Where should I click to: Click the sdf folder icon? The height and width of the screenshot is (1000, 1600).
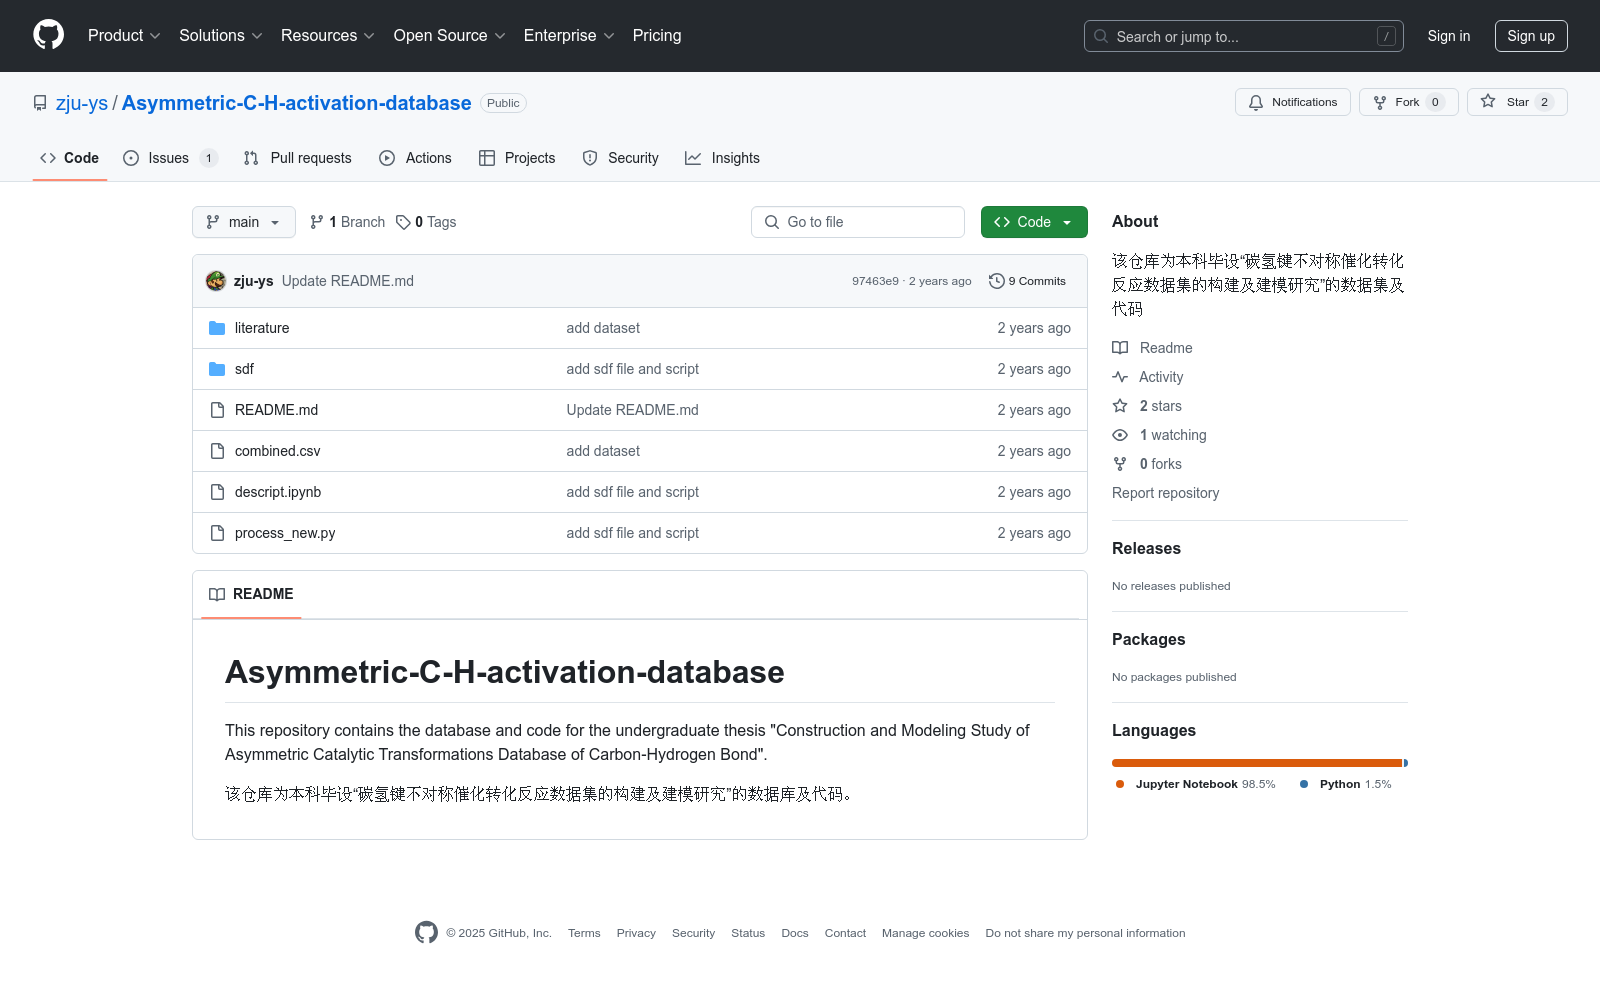pos(217,369)
